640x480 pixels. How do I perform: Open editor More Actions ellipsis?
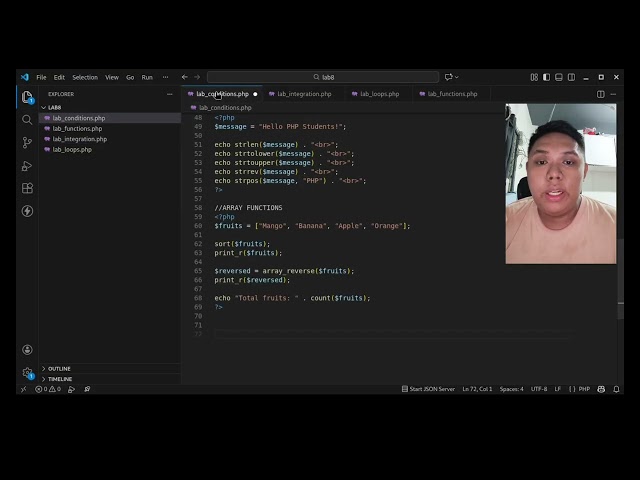pyautogui.click(x=613, y=94)
